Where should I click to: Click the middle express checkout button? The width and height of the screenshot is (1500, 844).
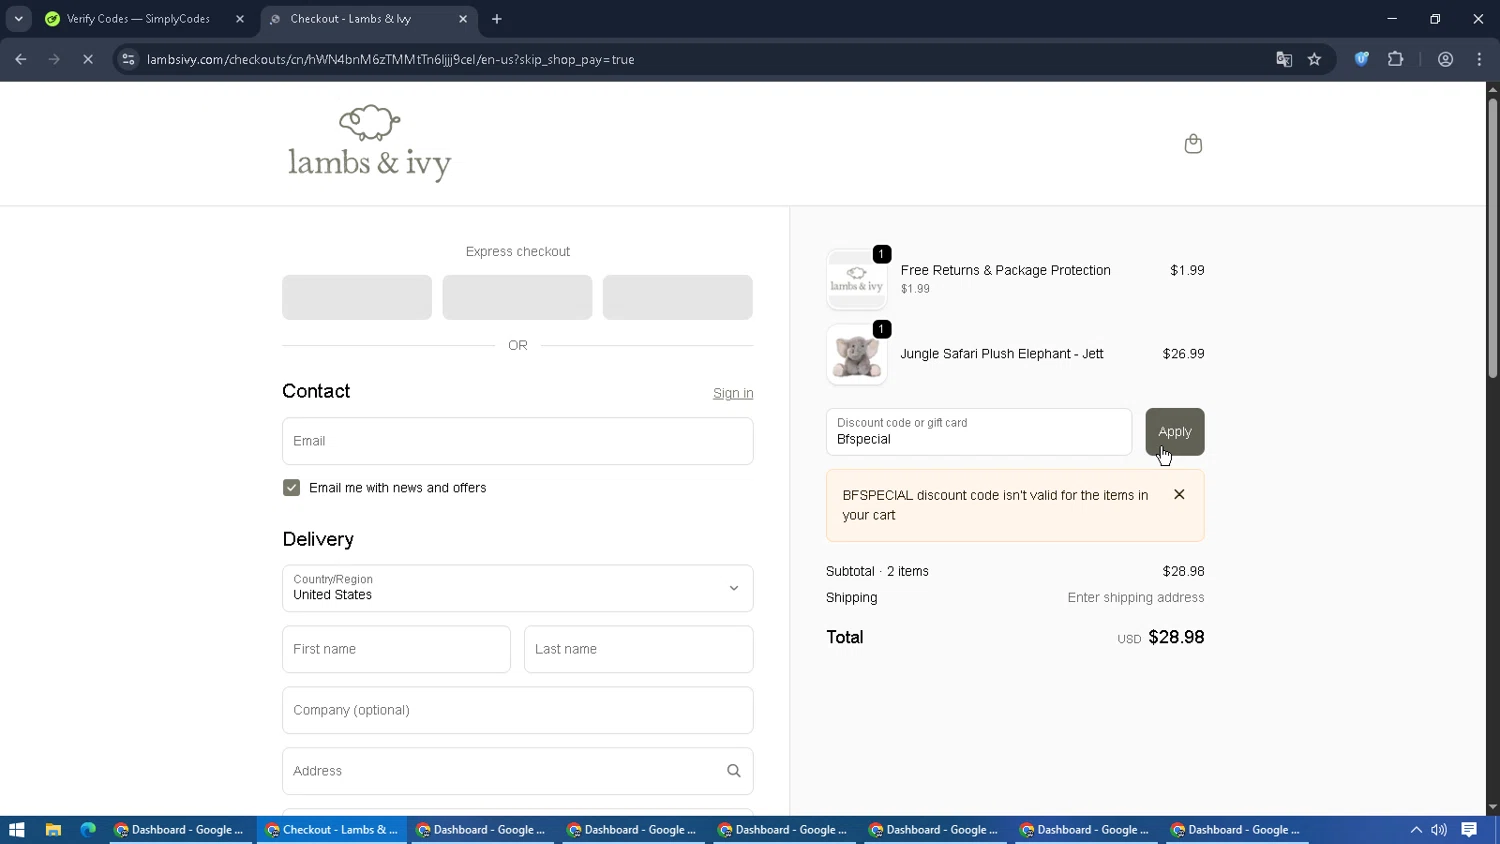(x=517, y=297)
